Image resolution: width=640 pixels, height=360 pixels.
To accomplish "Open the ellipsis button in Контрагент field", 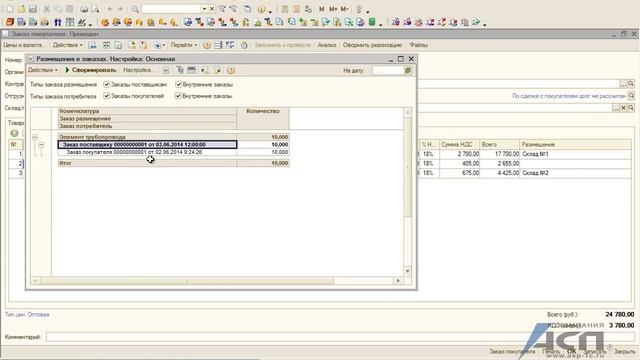I will click(623, 84).
